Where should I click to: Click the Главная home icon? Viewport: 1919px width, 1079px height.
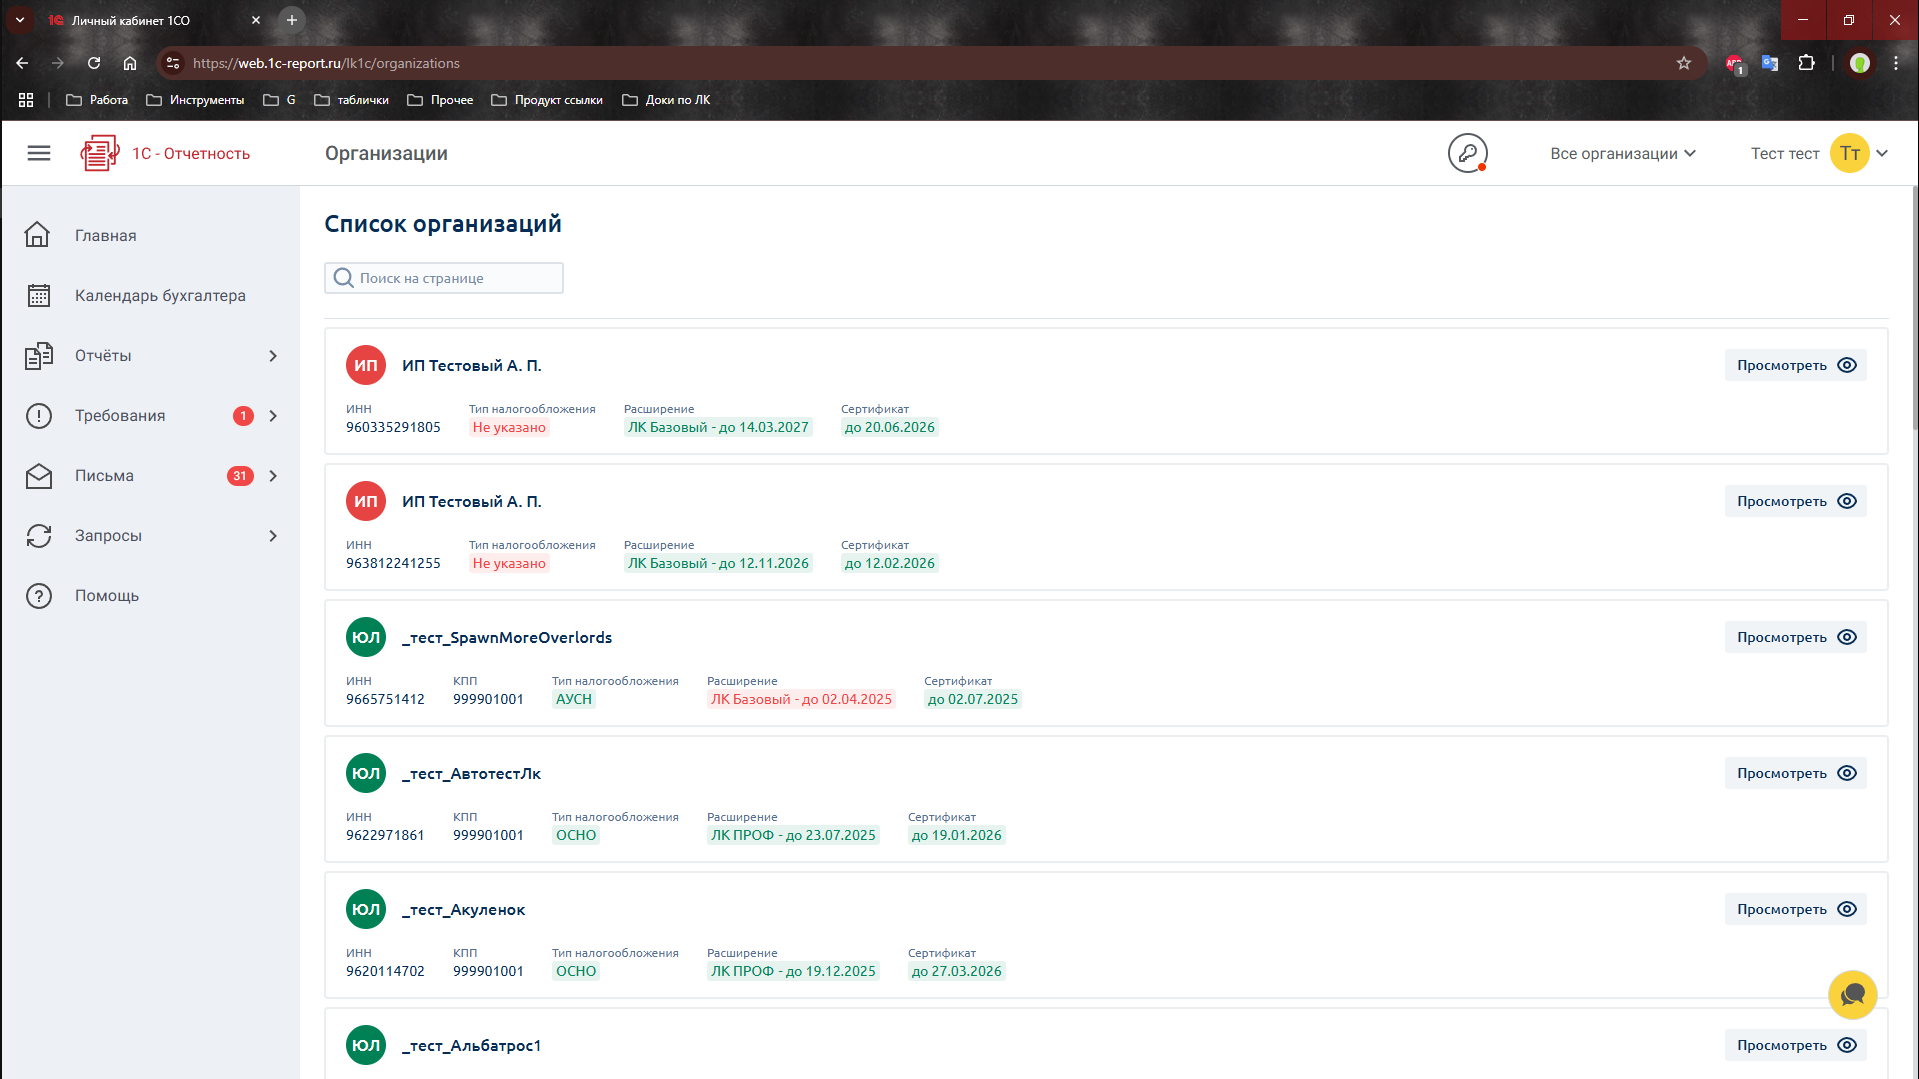tap(38, 235)
